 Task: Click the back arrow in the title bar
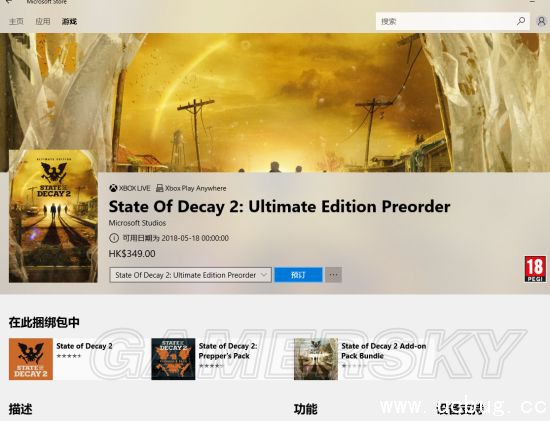pyautogui.click(x=9, y=2)
